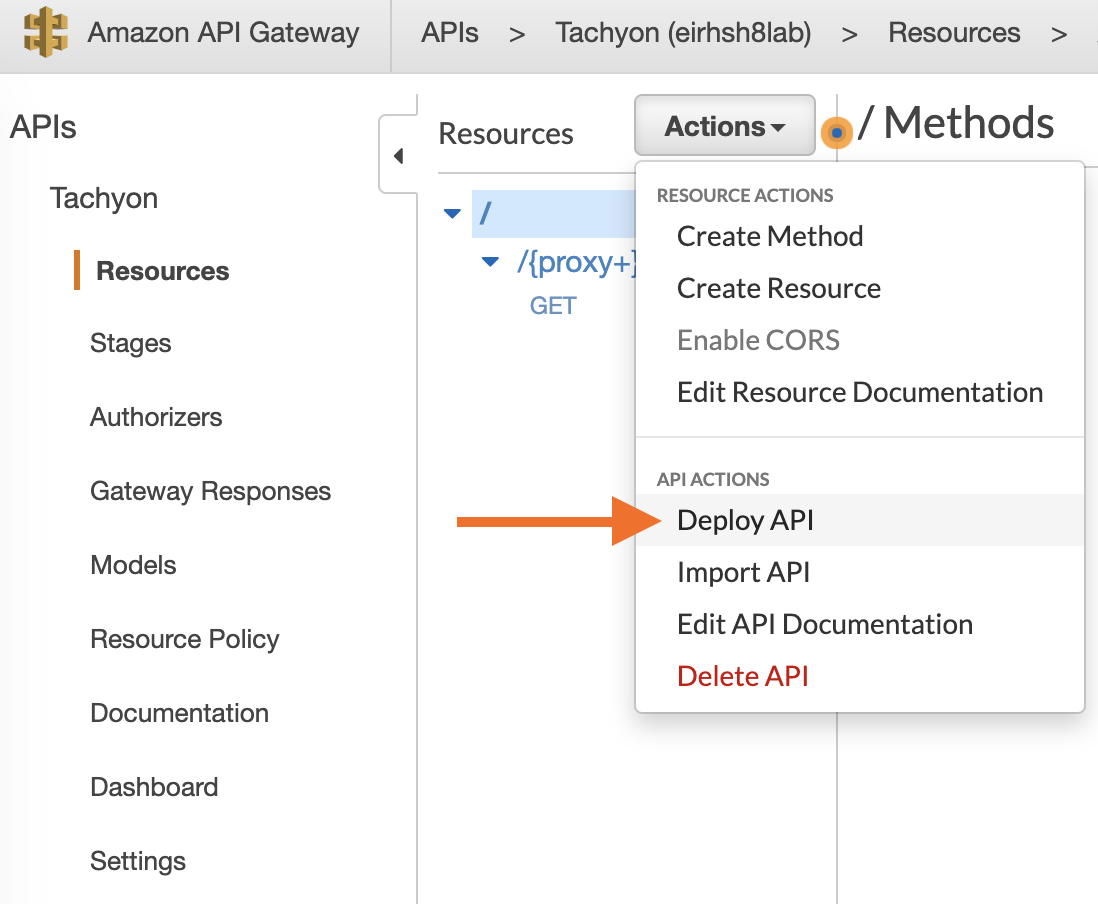This screenshot has width=1098, height=904.
Task: Open the Actions dropdown button
Action: click(x=725, y=126)
